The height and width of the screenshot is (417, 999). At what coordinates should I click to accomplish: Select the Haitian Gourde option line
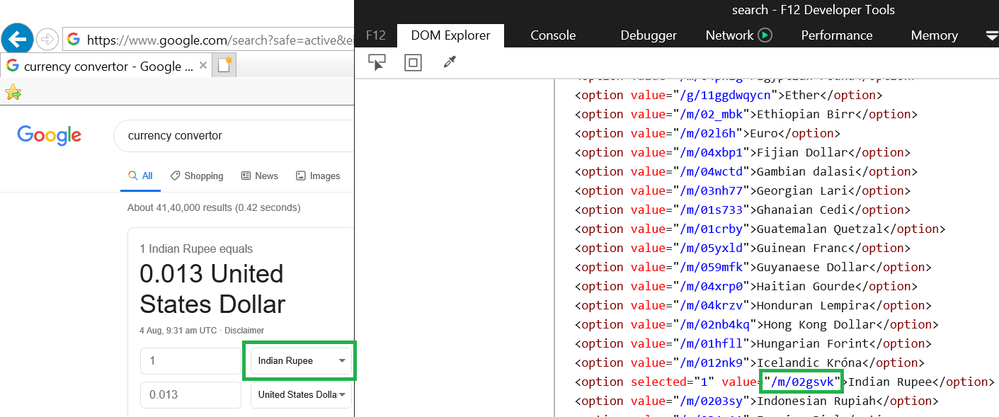pyautogui.click(x=745, y=286)
